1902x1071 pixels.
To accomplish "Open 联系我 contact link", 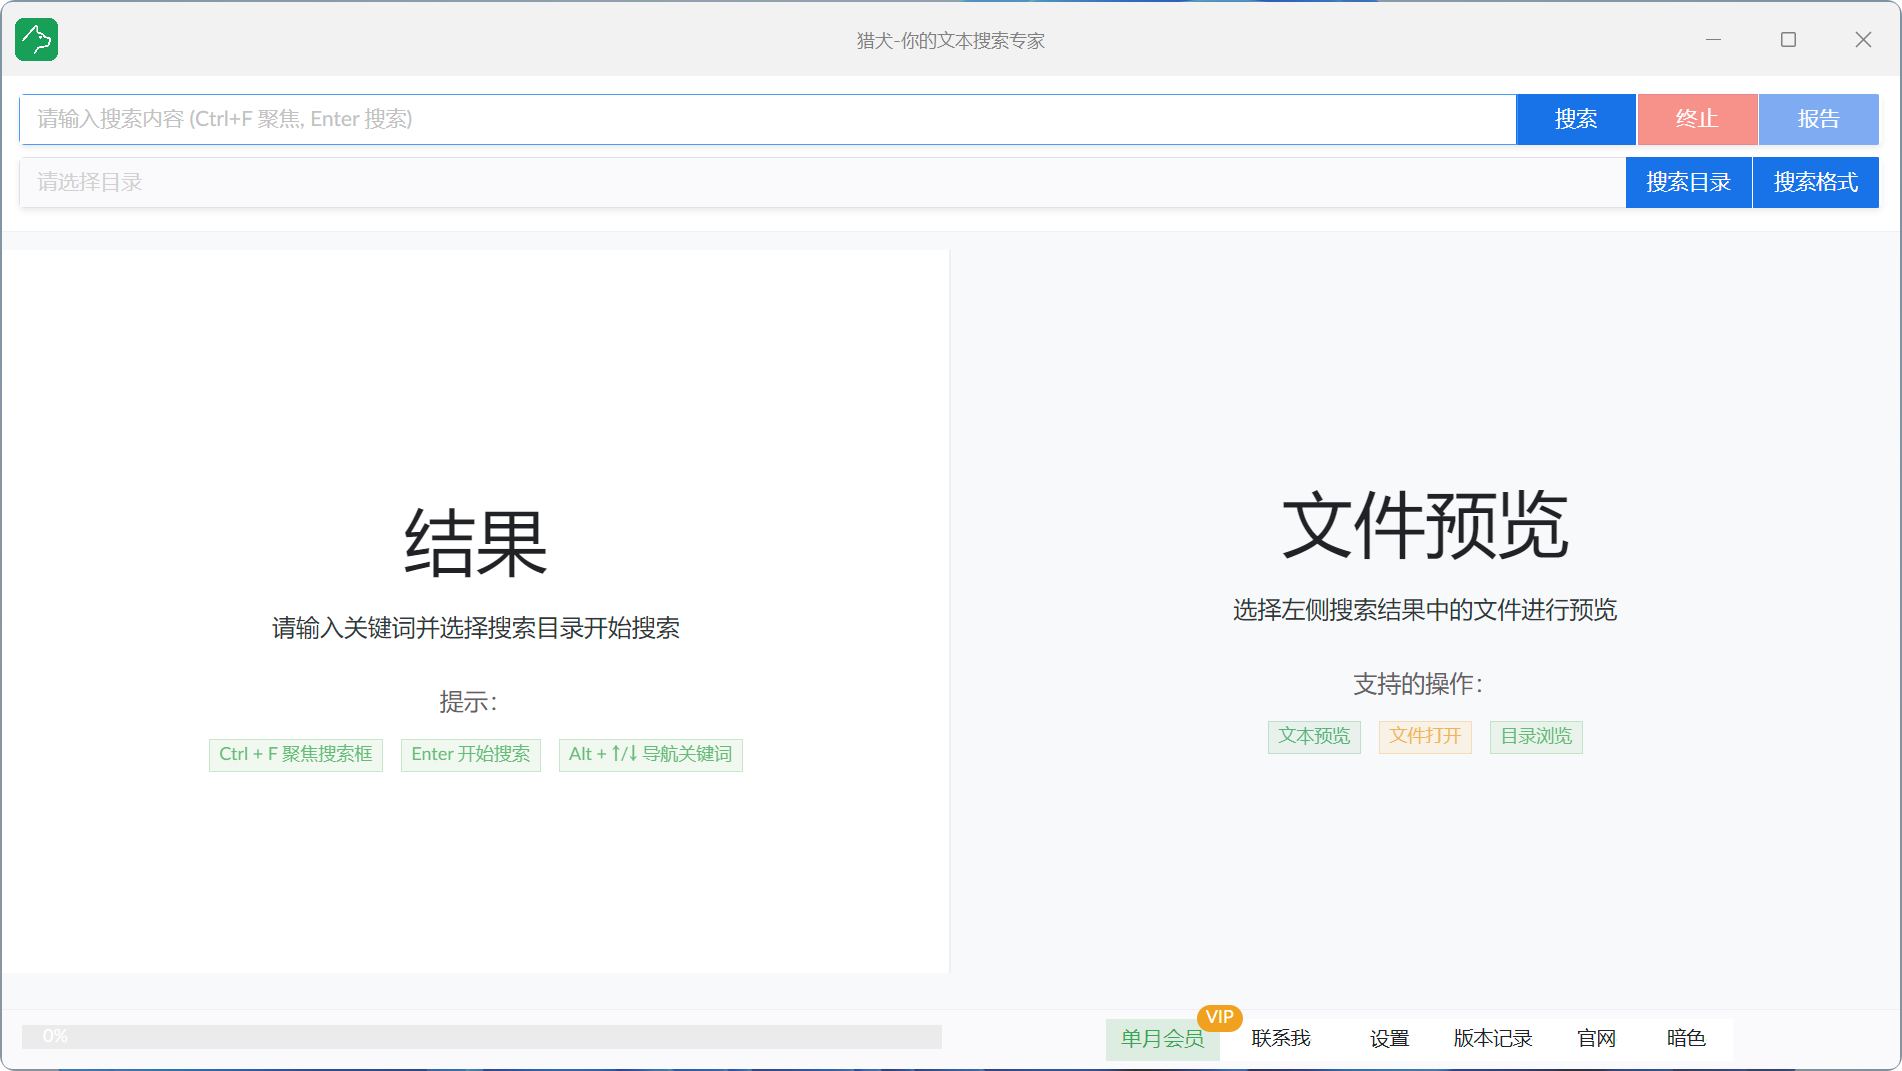I will [1280, 1039].
